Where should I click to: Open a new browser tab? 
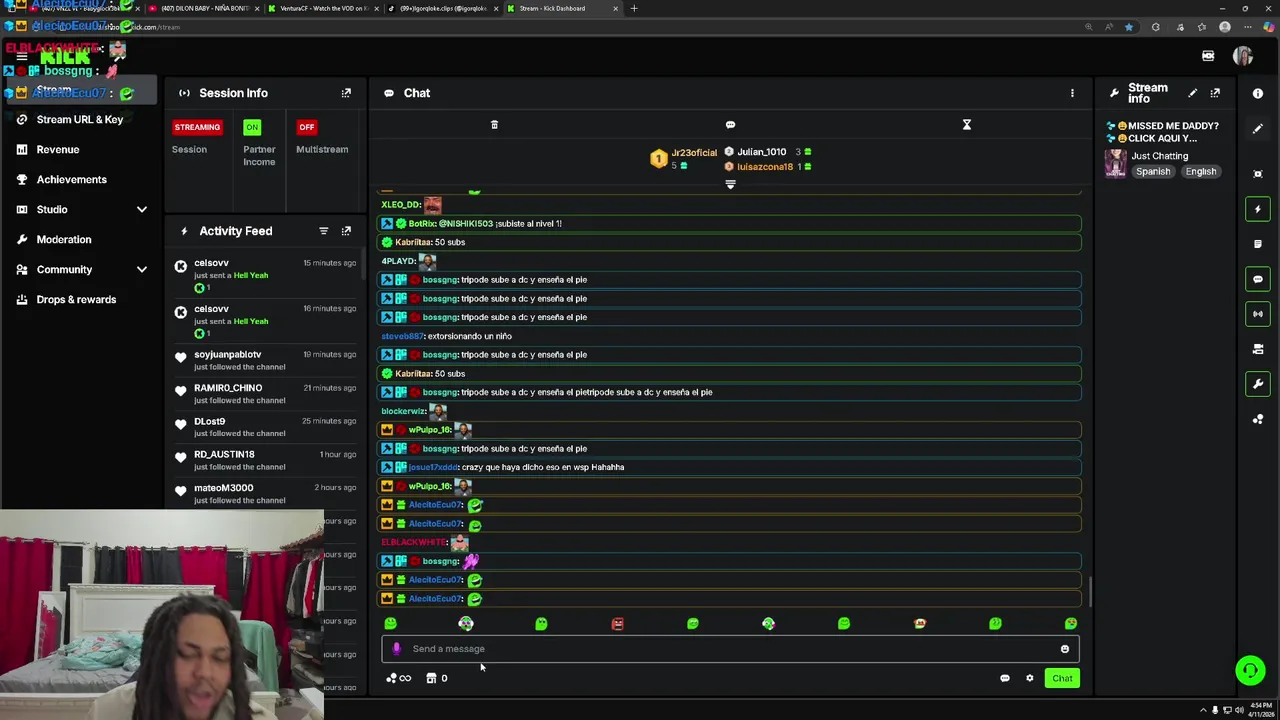(x=633, y=8)
